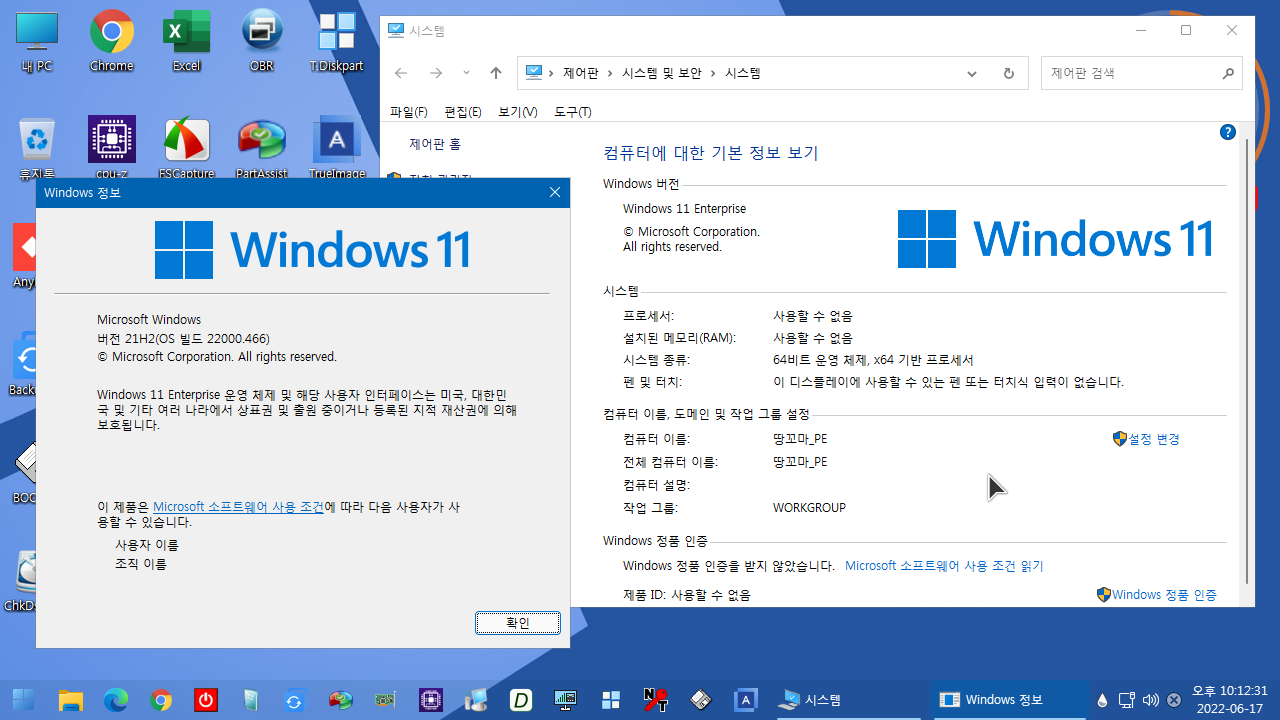Click the vertical scrollbar in 시스템 window
This screenshot has height=720, width=1280.
pos(1247,360)
